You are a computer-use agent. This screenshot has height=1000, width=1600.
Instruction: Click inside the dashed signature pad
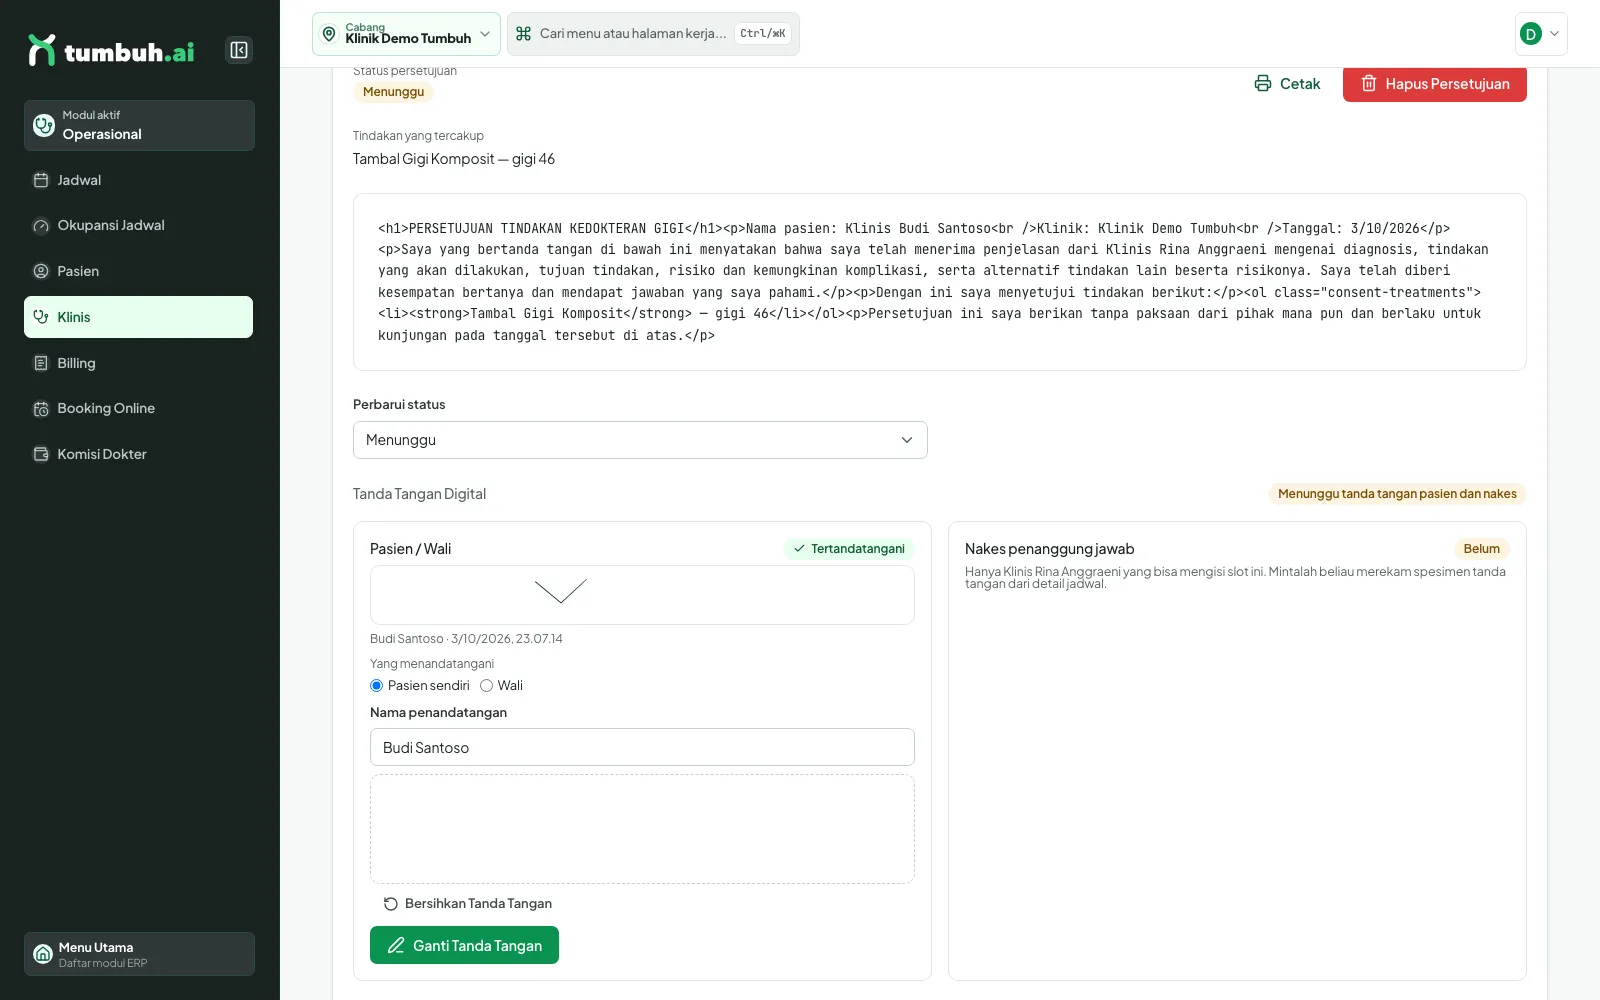tap(642, 829)
